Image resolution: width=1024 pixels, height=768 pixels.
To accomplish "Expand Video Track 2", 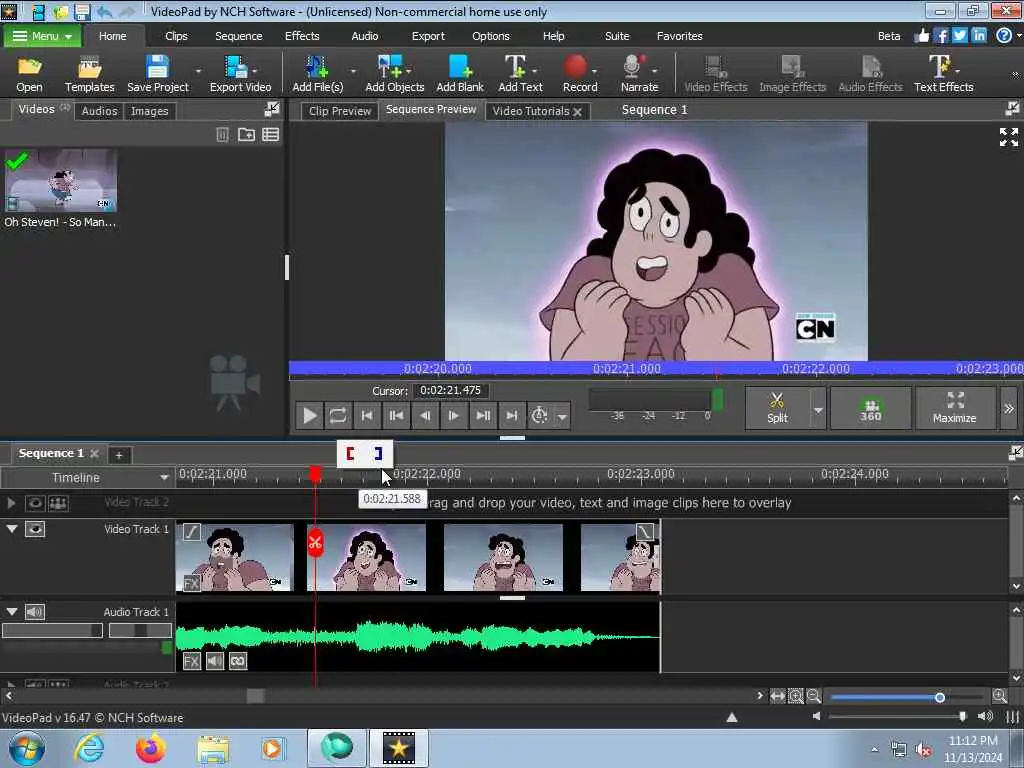I will [11, 503].
